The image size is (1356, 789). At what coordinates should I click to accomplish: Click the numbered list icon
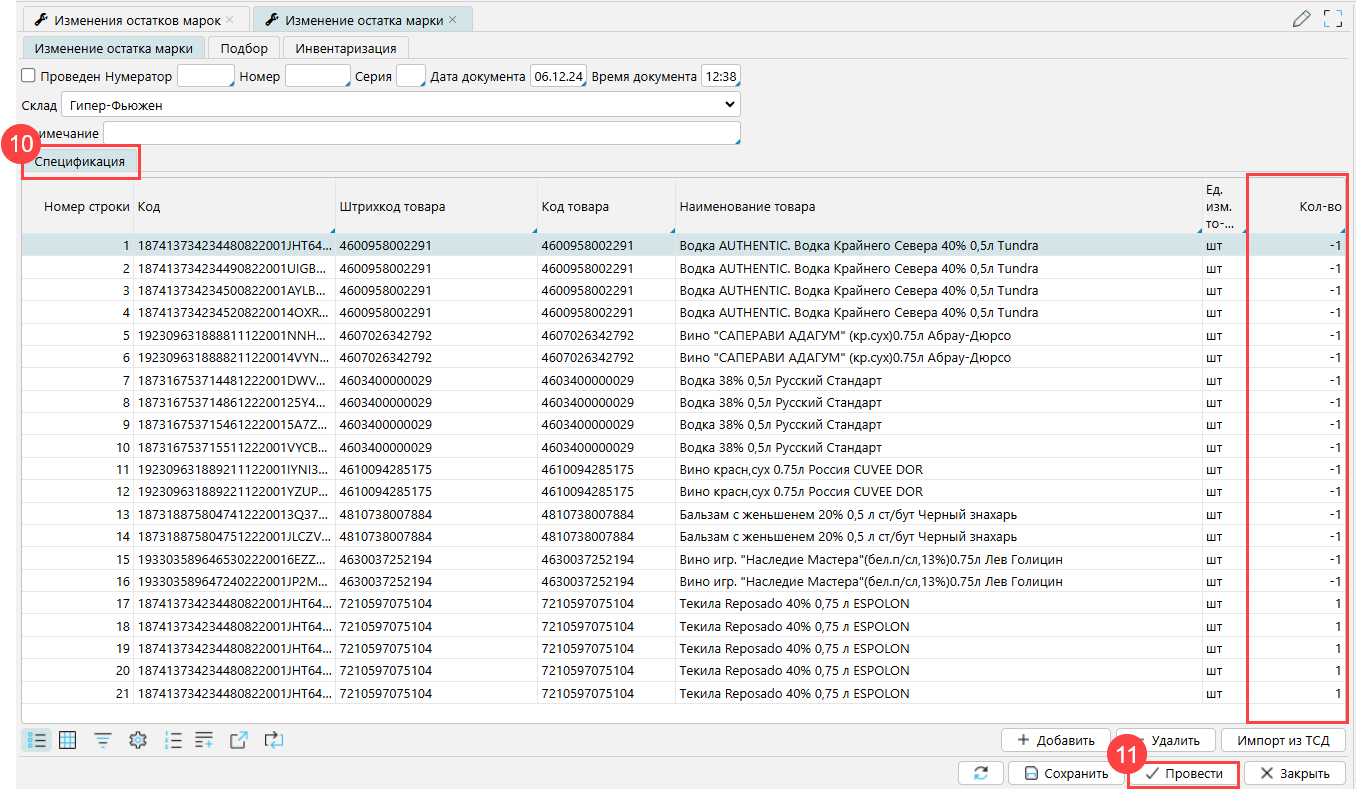[x=173, y=740]
